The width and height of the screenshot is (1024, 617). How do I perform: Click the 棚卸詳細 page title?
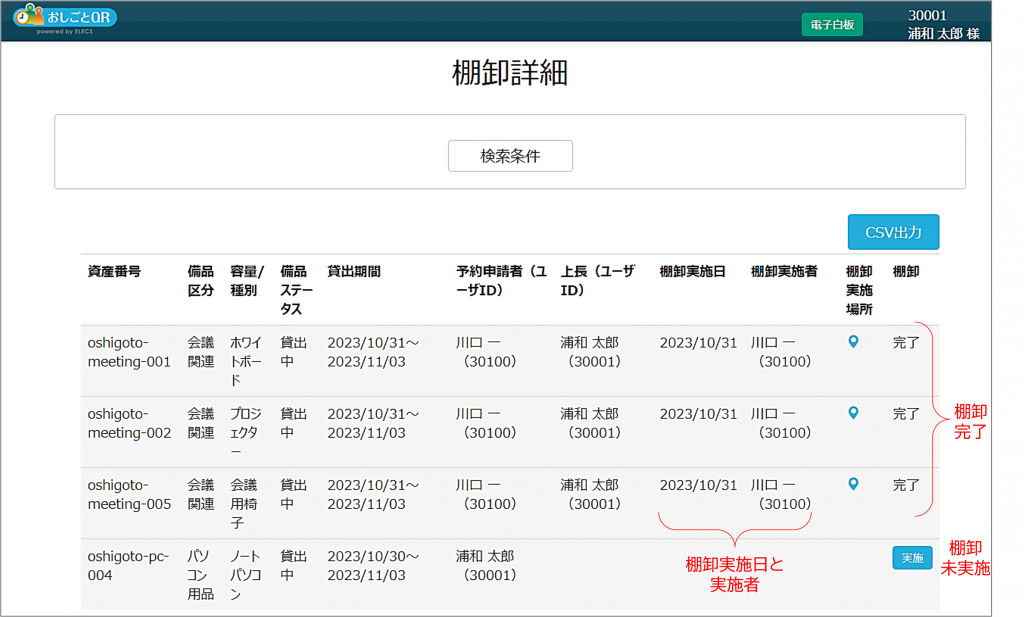[x=510, y=72]
